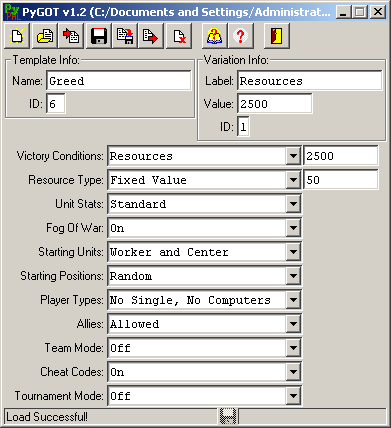Click the floppy disk icon in status bar
The height and width of the screenshot is (428, 391).
pos(228,416)
